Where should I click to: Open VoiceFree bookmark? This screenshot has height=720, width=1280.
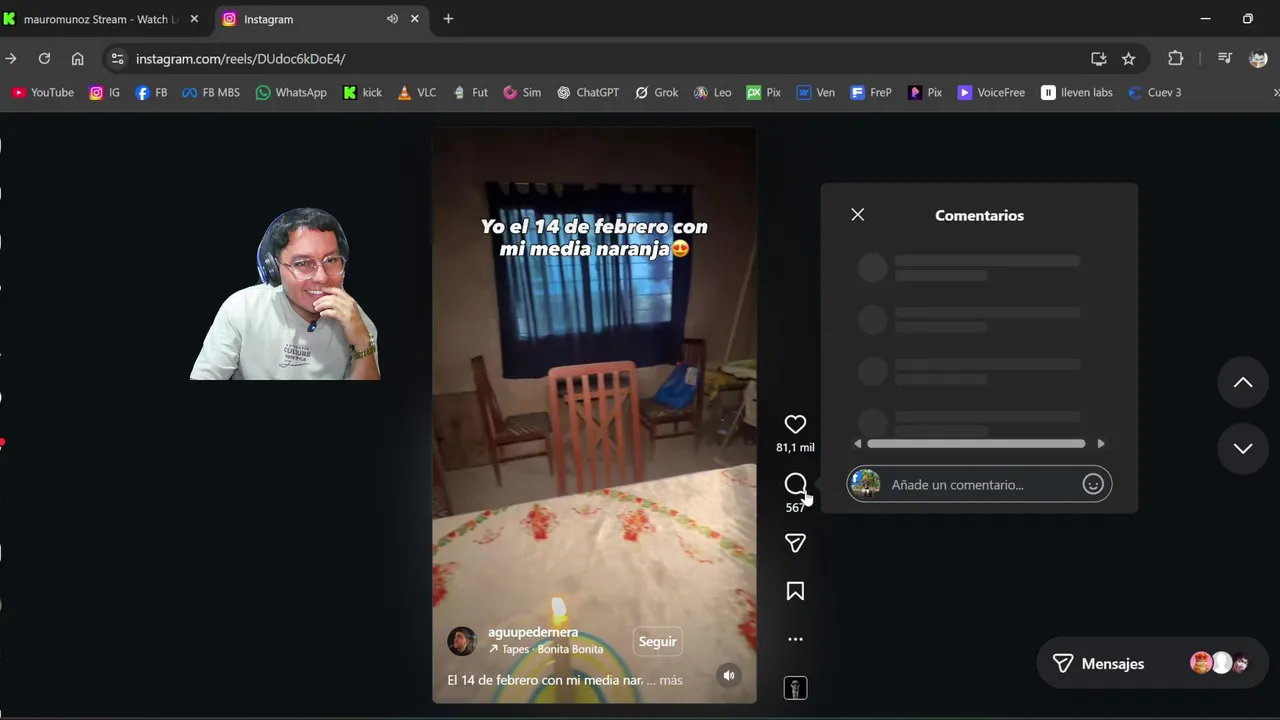[991, 92]
